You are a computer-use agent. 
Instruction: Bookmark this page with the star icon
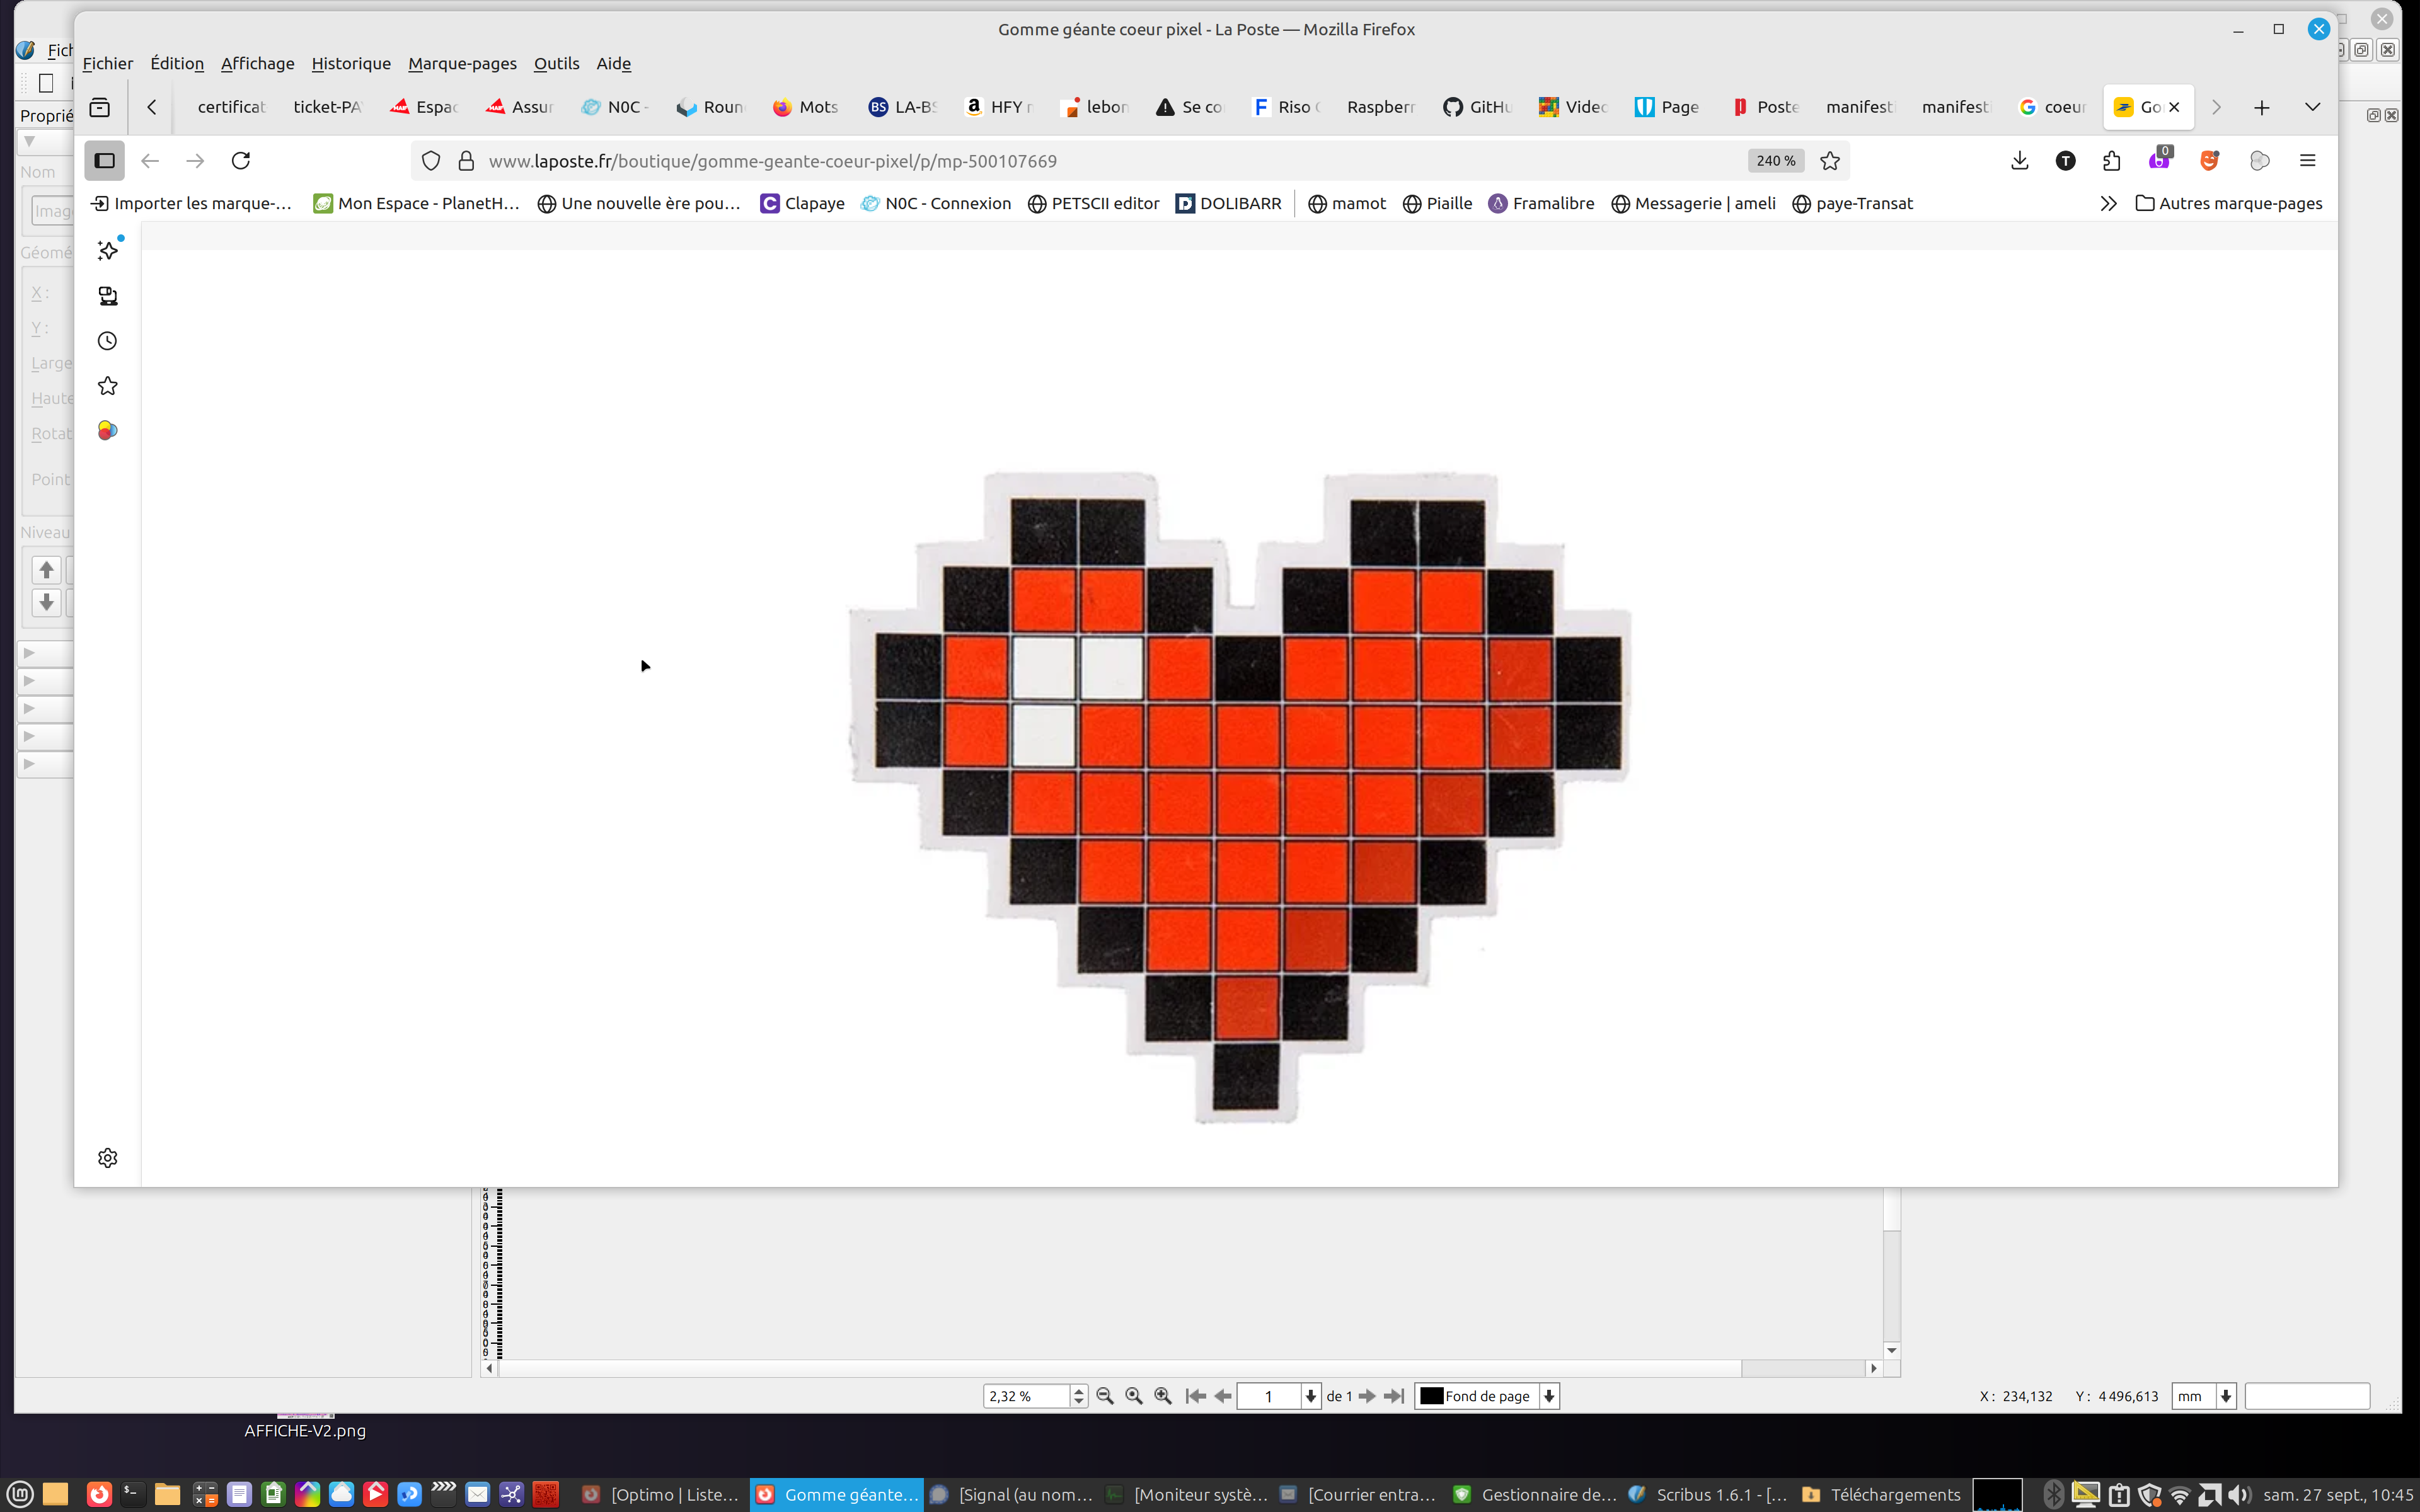(x=1830, y=161)
